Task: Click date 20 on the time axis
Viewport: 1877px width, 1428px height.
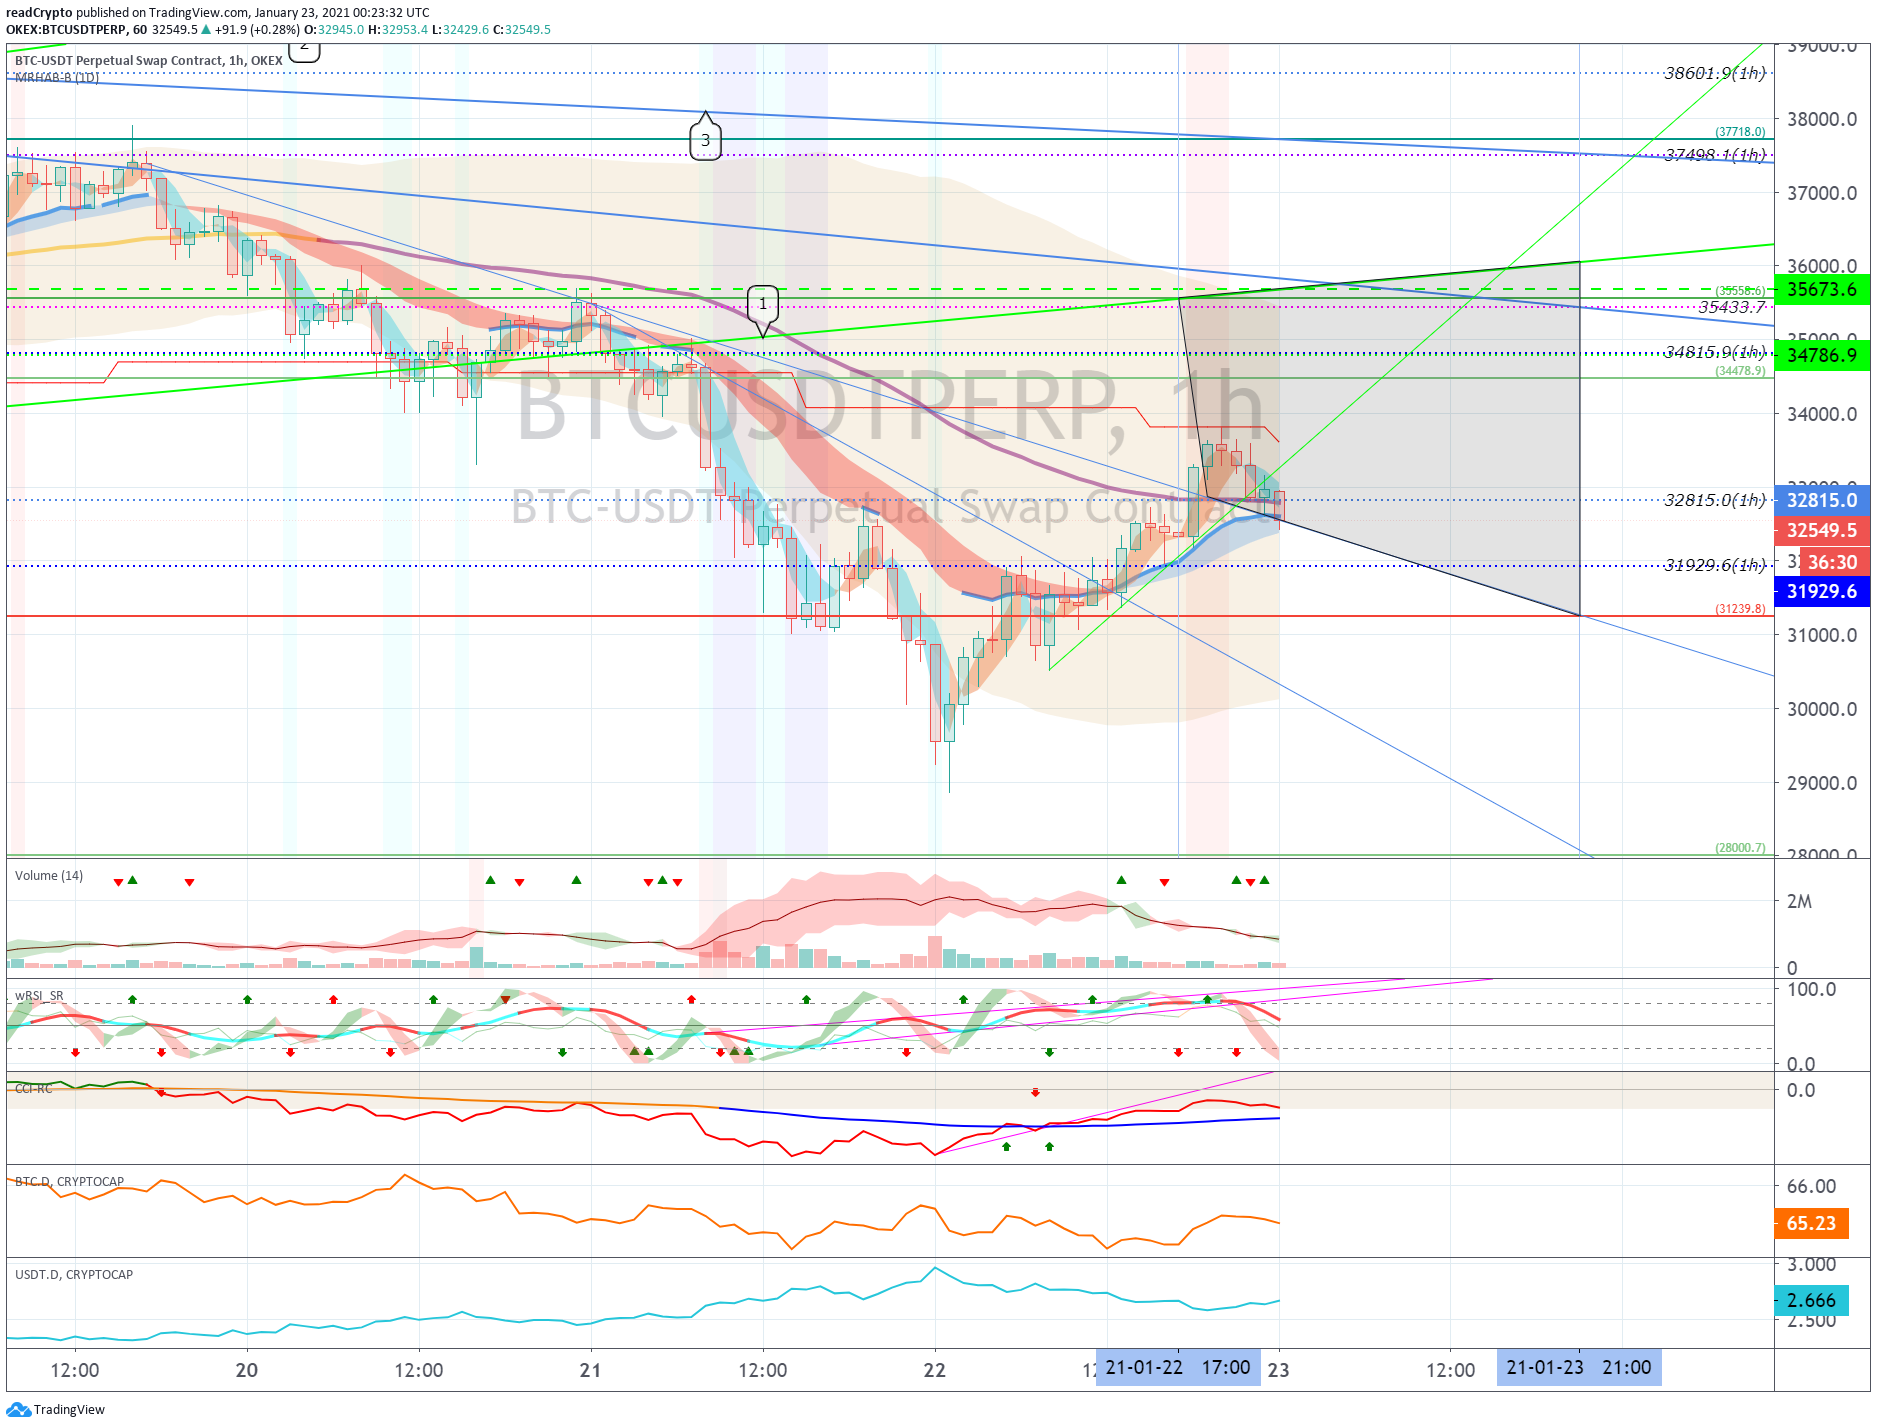Action: tap(246, 1370)
